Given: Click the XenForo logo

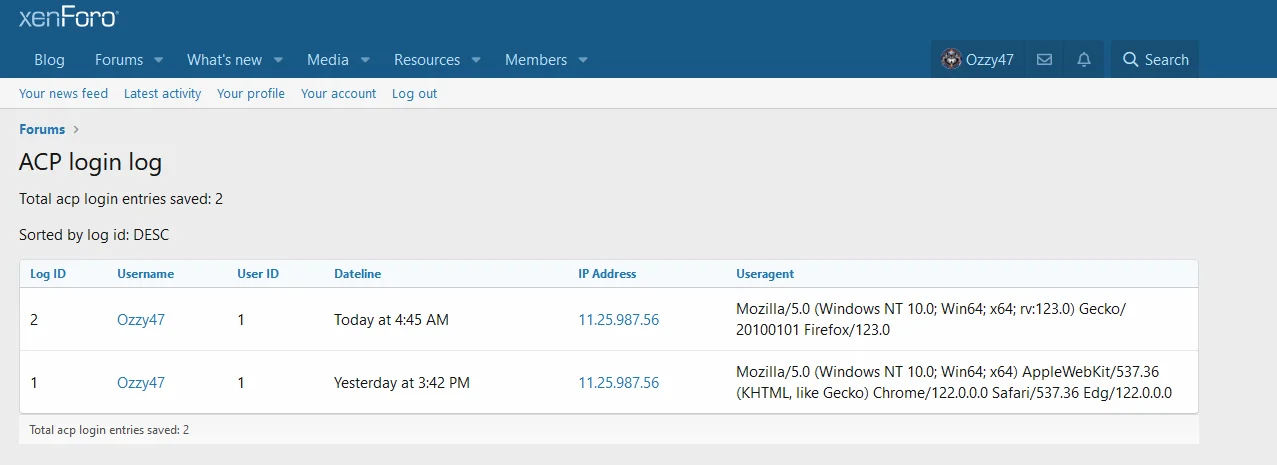Looking at the screenshot, I should tap(69, 17).
